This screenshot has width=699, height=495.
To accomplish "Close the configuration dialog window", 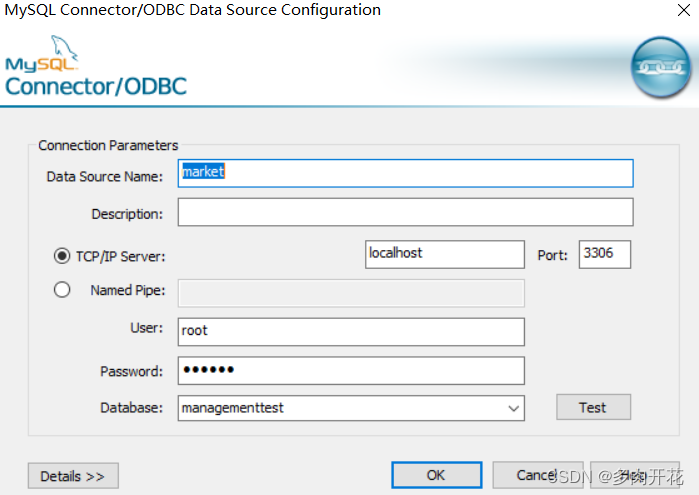I will point(683,10).
